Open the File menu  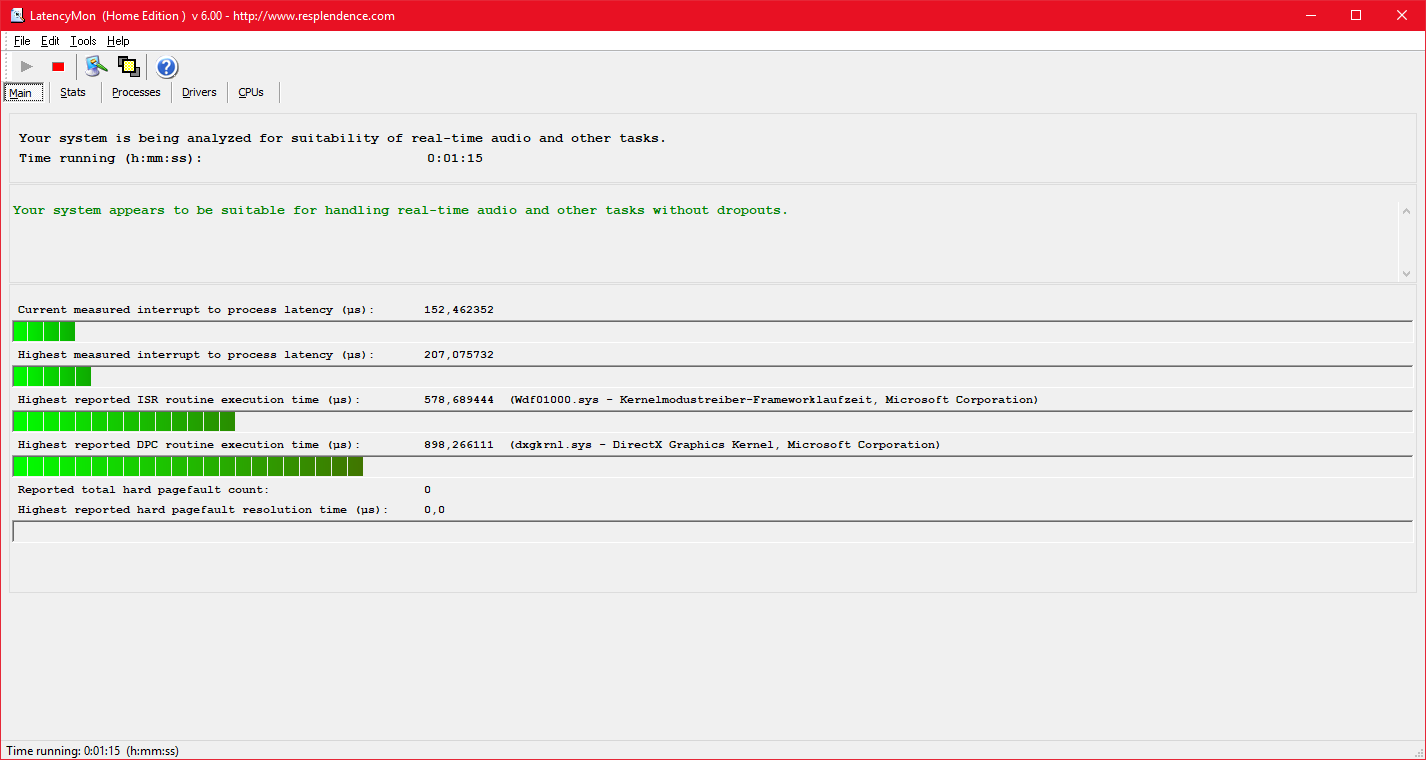22,41
